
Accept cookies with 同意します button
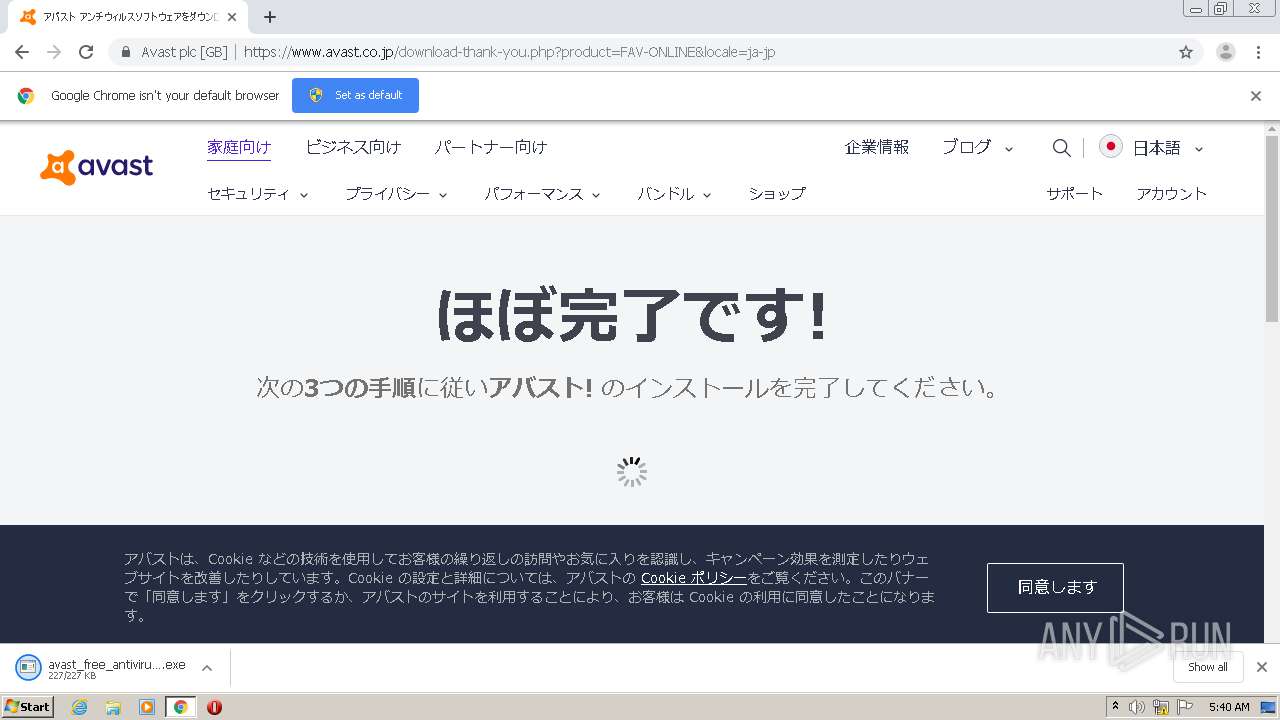pyautogui.click(x=1055, y=587)
